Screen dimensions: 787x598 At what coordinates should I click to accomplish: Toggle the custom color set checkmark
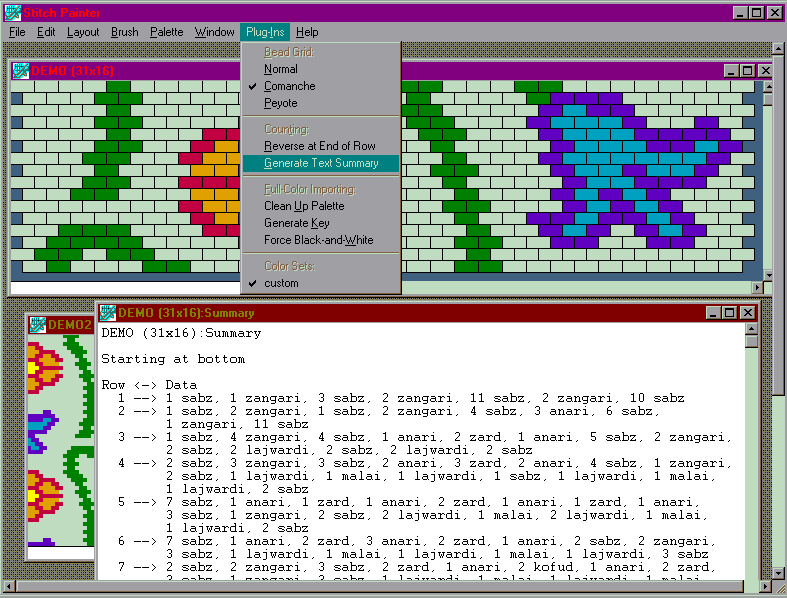(x=281, y=283)
